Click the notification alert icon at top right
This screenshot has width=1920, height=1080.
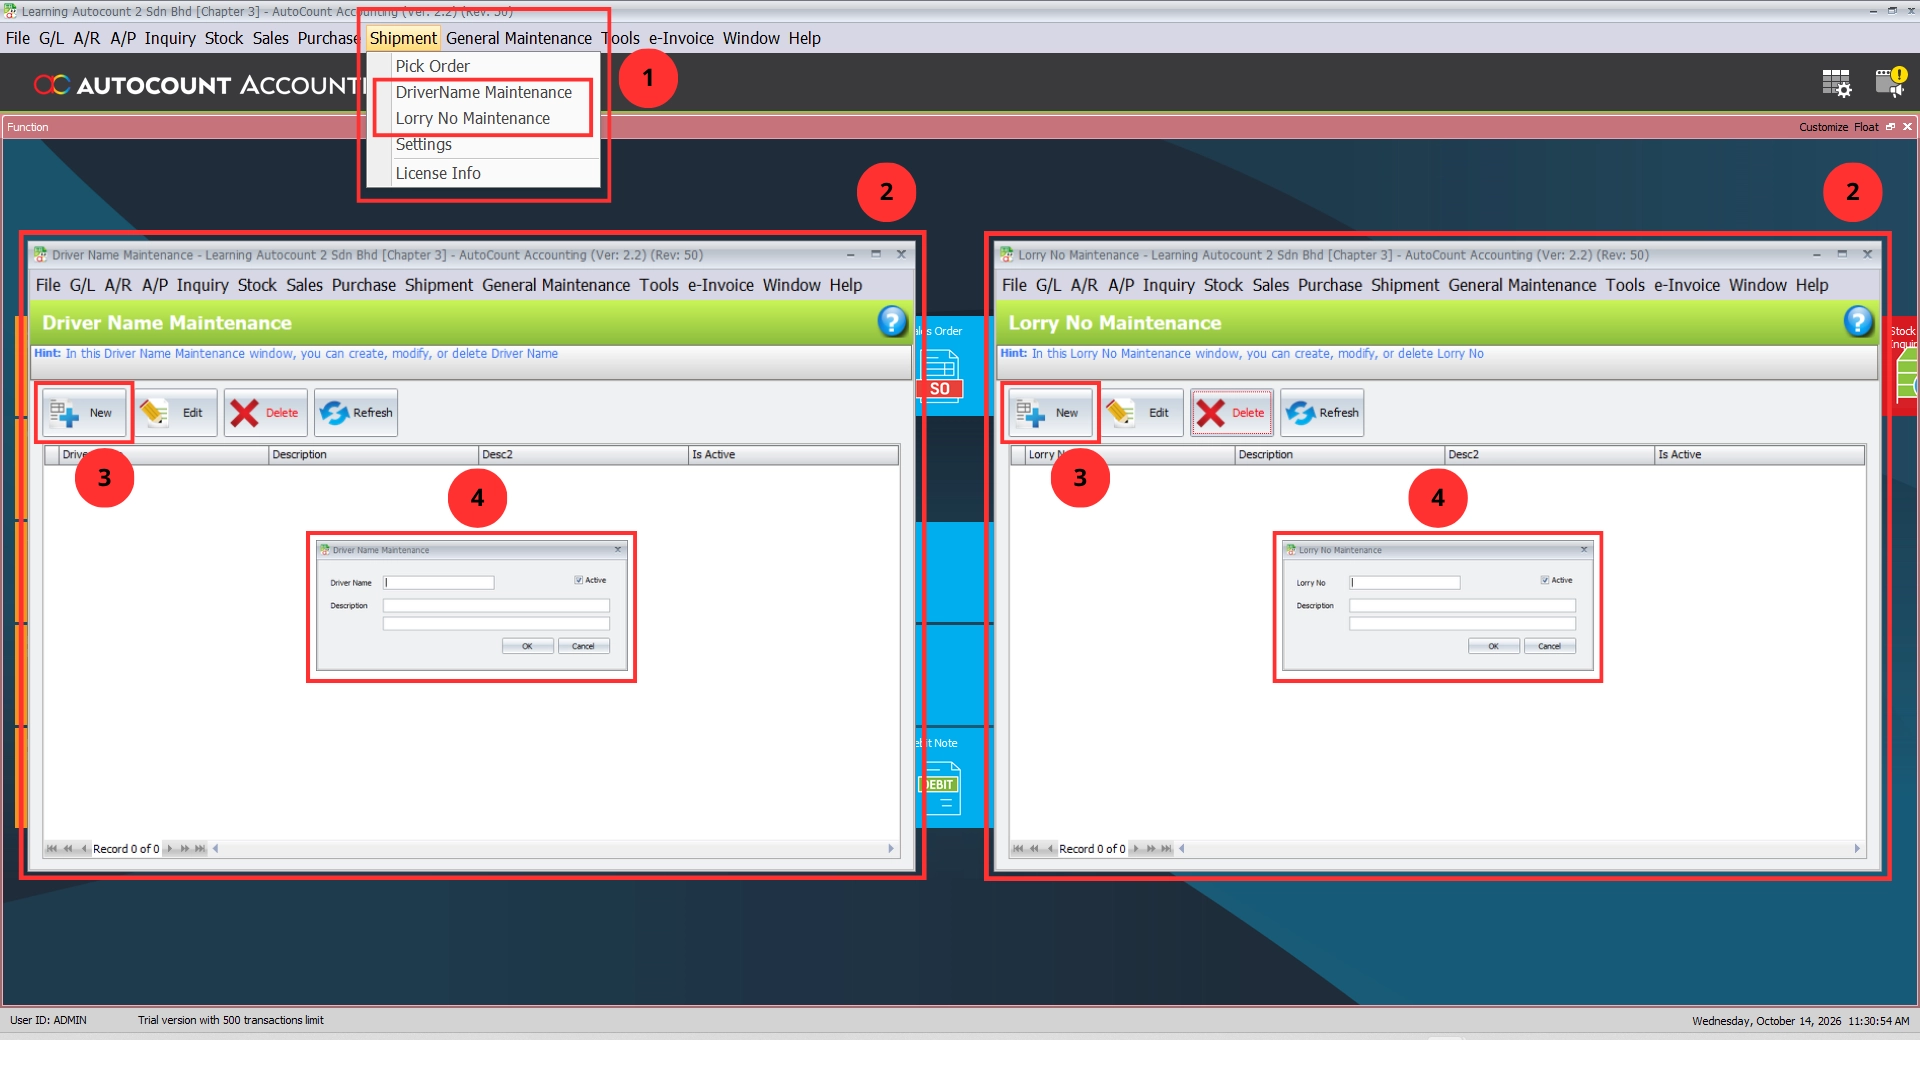pos(1890,82)
